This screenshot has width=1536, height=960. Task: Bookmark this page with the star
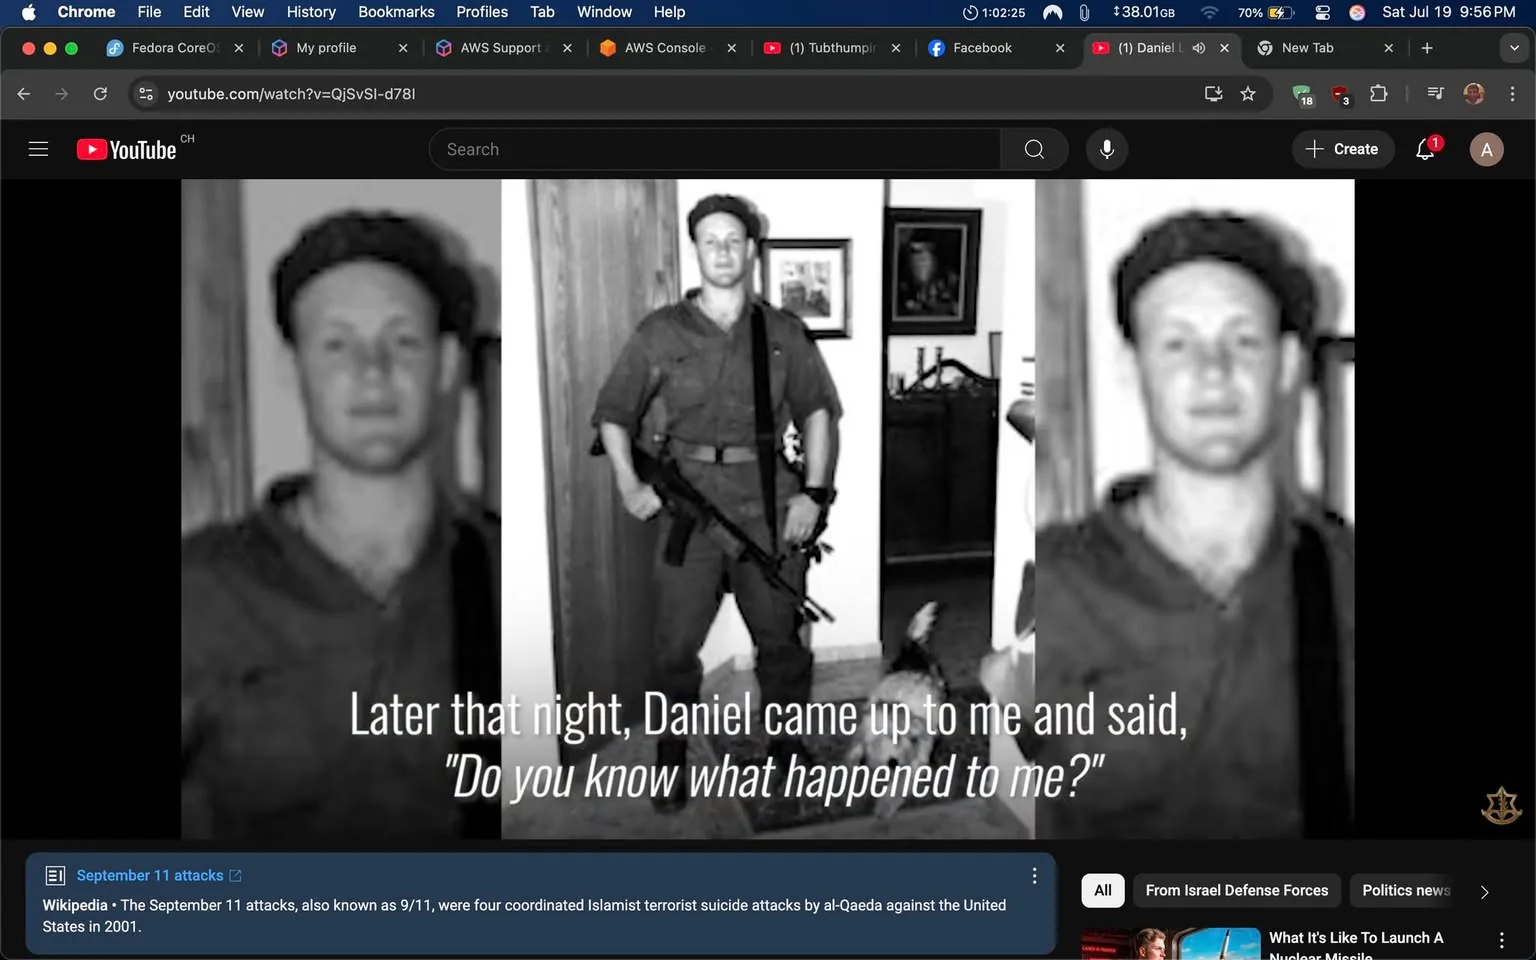click(x=1248, y=93)
